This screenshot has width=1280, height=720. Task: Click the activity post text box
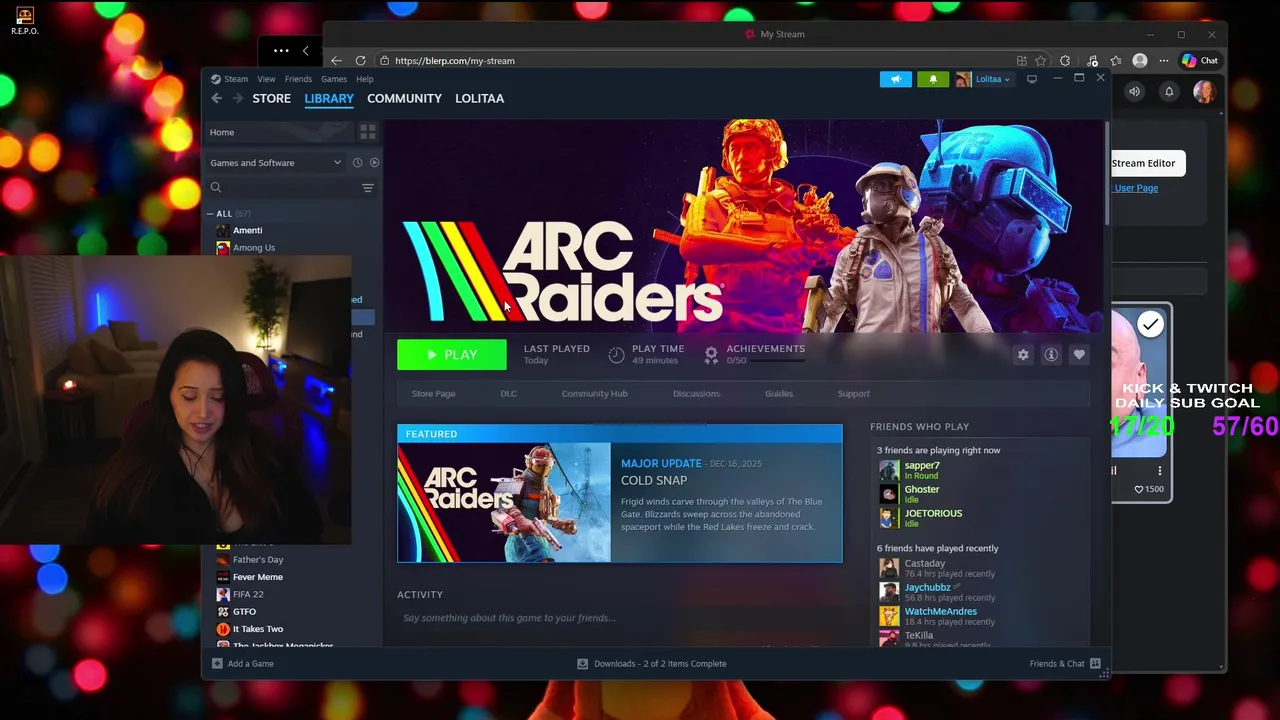(x=620, y=618)
